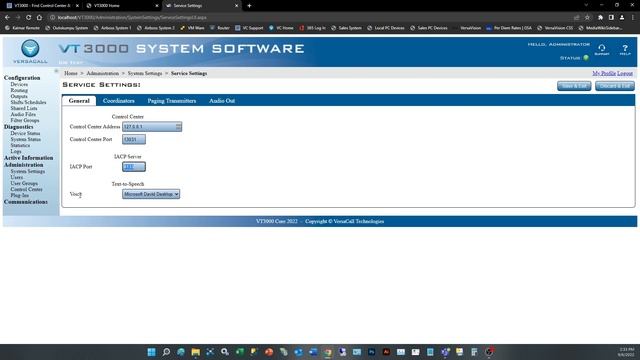Open the browser extensions puzzle icon
This screenshot has width=640, height=360.
[600, 18]
